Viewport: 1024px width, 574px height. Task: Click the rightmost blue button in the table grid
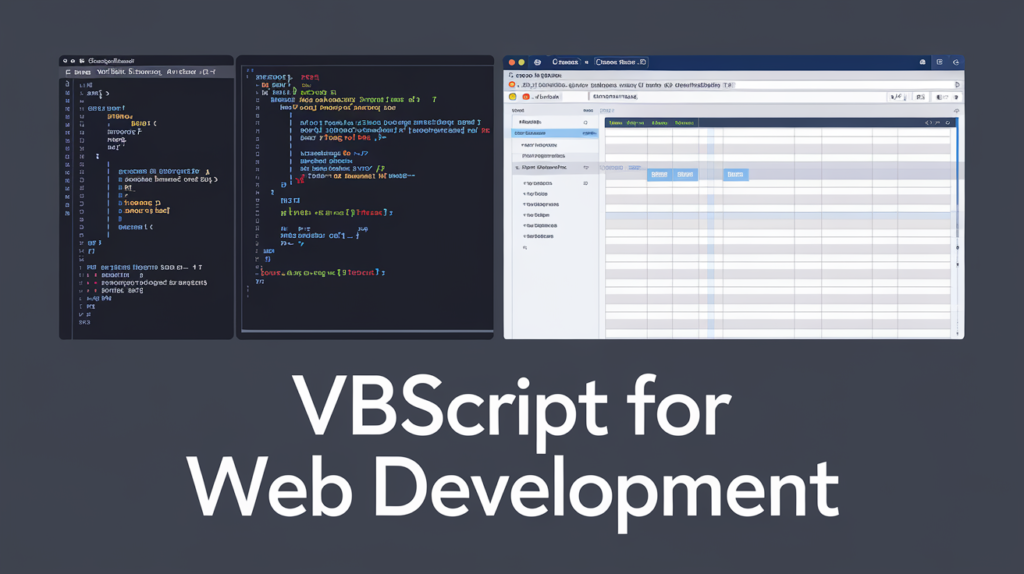click(735, 174)
